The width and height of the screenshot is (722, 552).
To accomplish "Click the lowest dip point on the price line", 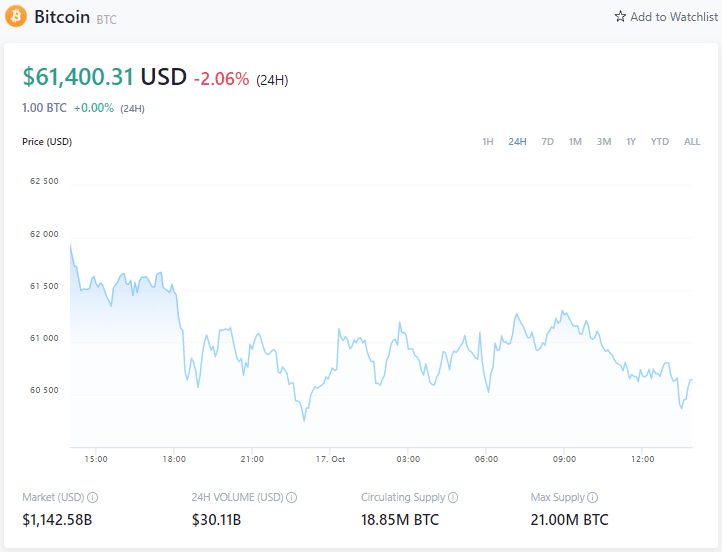I will 304,420.
